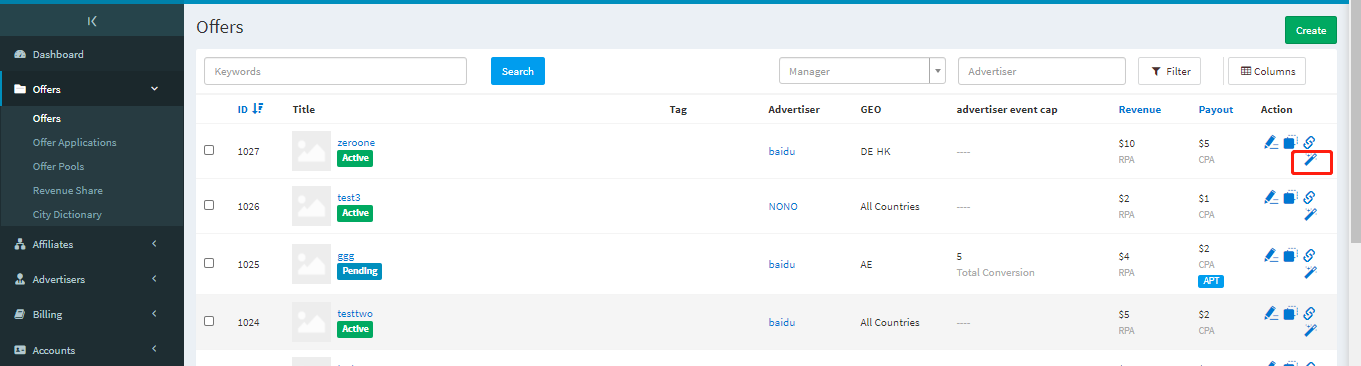Image resolution: width=1361 pixels, height=366 pixels.
Task: Click the ID column sort icon
Action: (258, 109)
